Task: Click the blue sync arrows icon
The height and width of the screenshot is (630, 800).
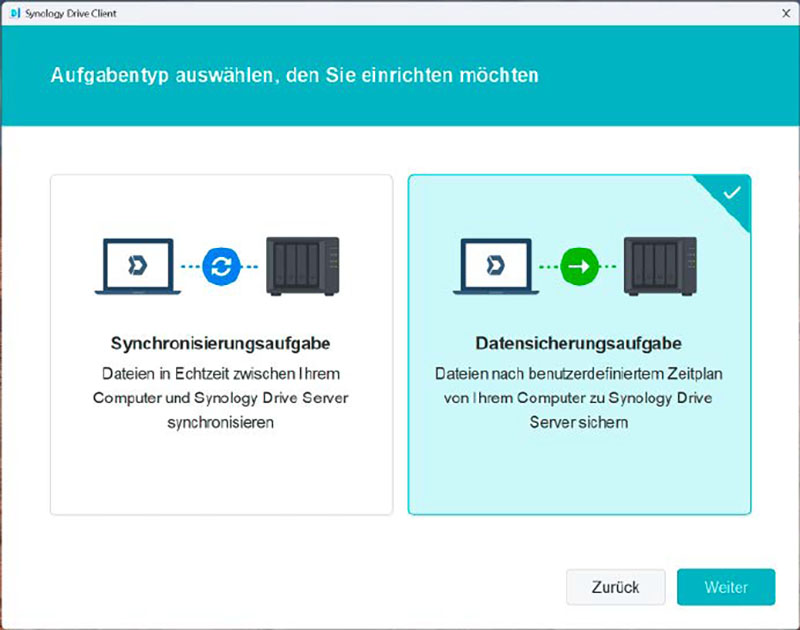Action: (x=221, y=267)
